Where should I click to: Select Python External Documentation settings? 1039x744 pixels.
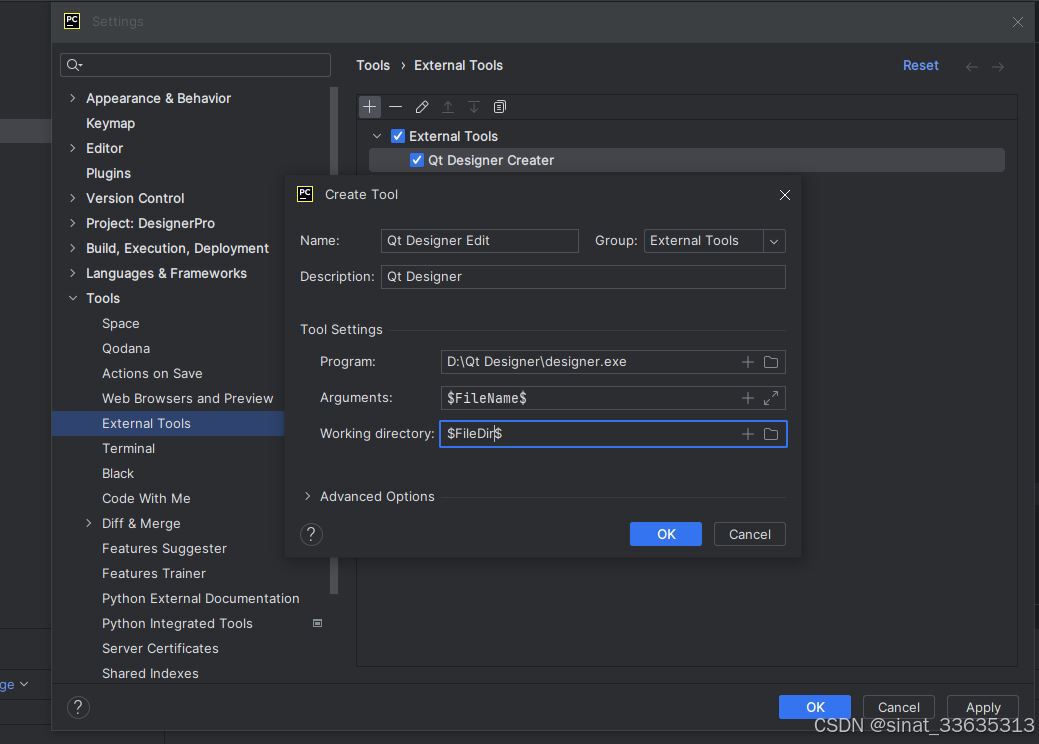201,599
